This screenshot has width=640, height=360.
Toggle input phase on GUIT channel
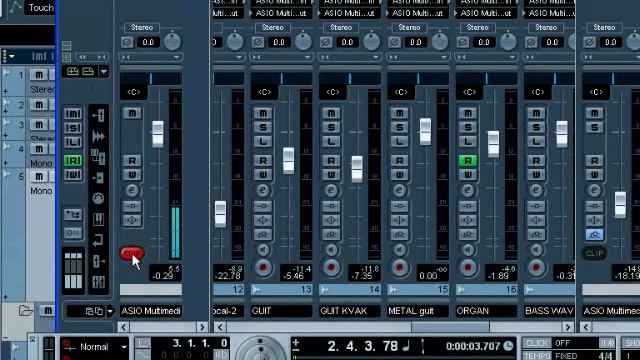258,42
